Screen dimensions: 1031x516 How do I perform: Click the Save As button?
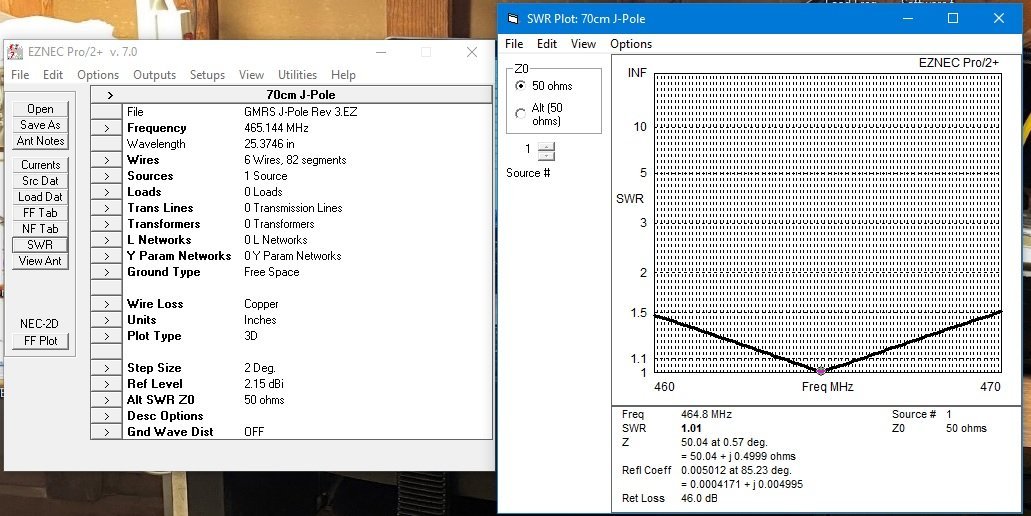click(x=40, y=125)
